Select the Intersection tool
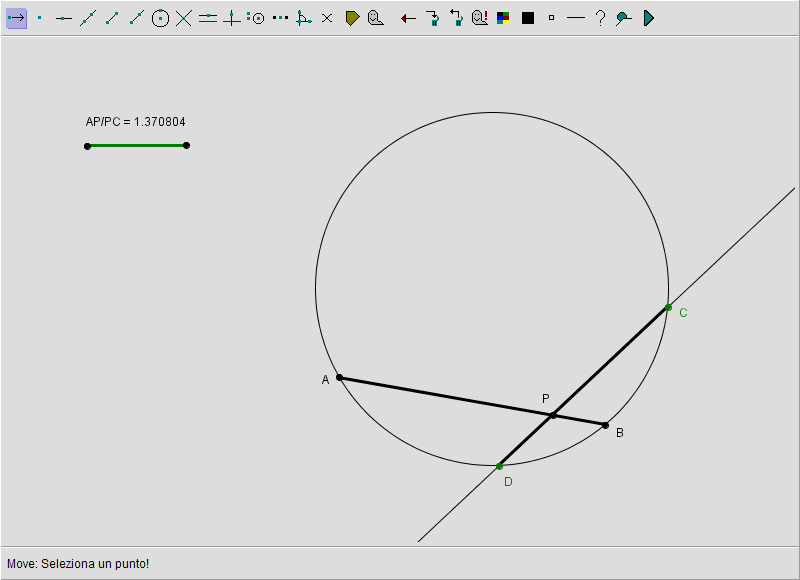The width and height of the screenshot is (800, 580). click(184, 18)
